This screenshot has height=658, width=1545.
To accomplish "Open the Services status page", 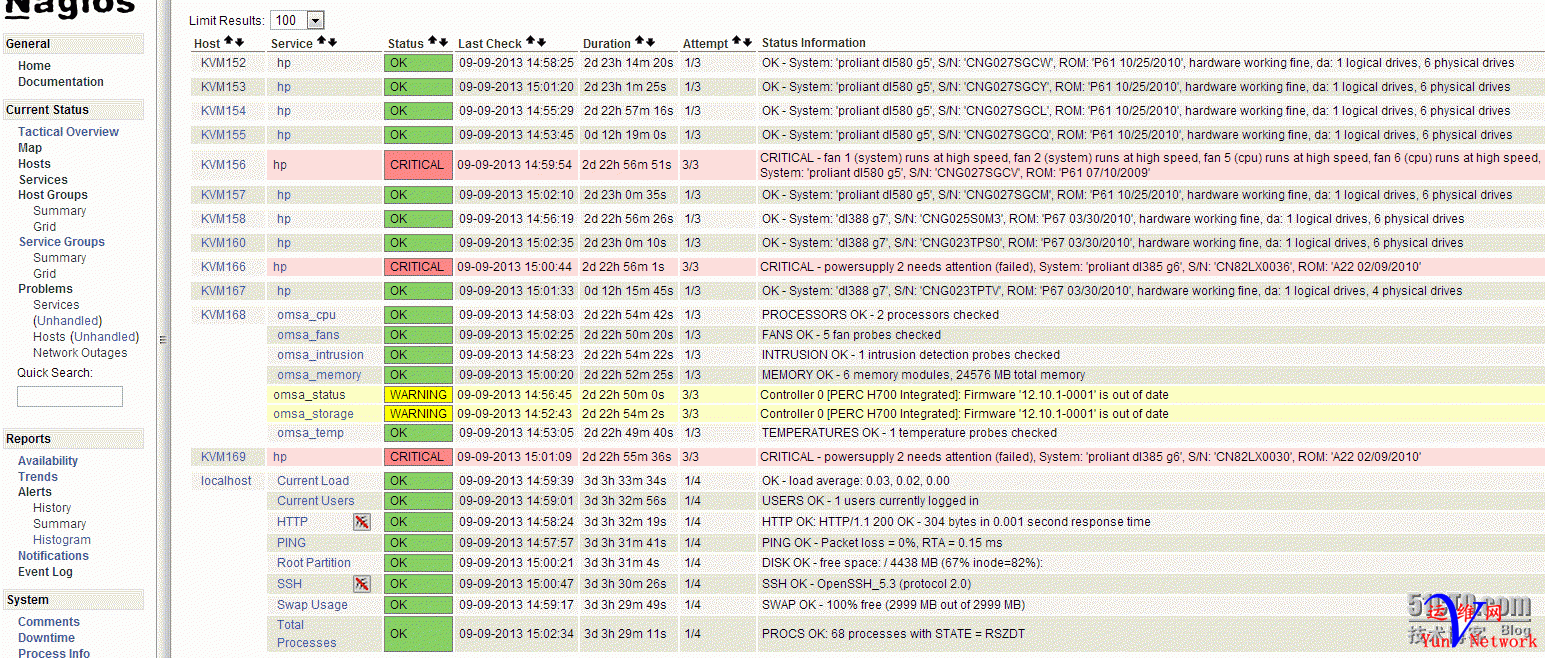I will coord(43,180).
